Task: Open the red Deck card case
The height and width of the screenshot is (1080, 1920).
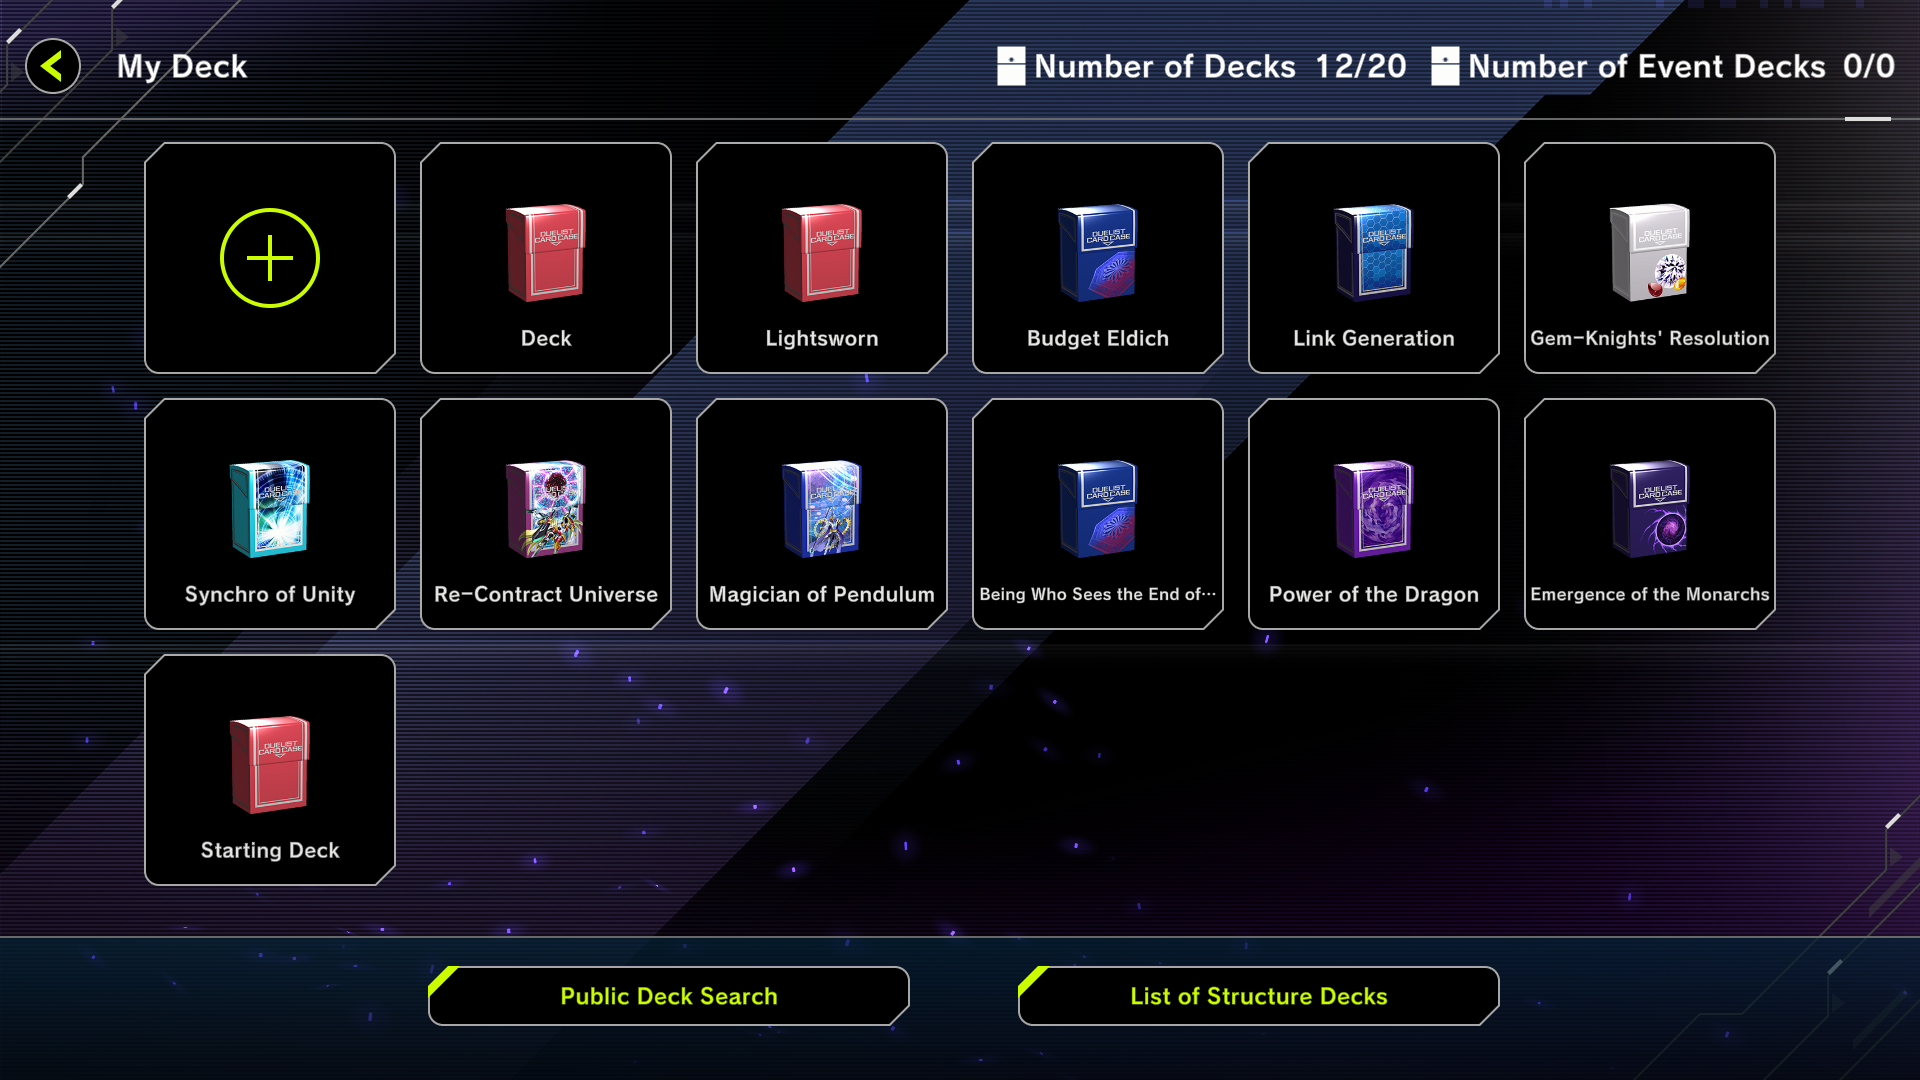Action: point(546,258)
